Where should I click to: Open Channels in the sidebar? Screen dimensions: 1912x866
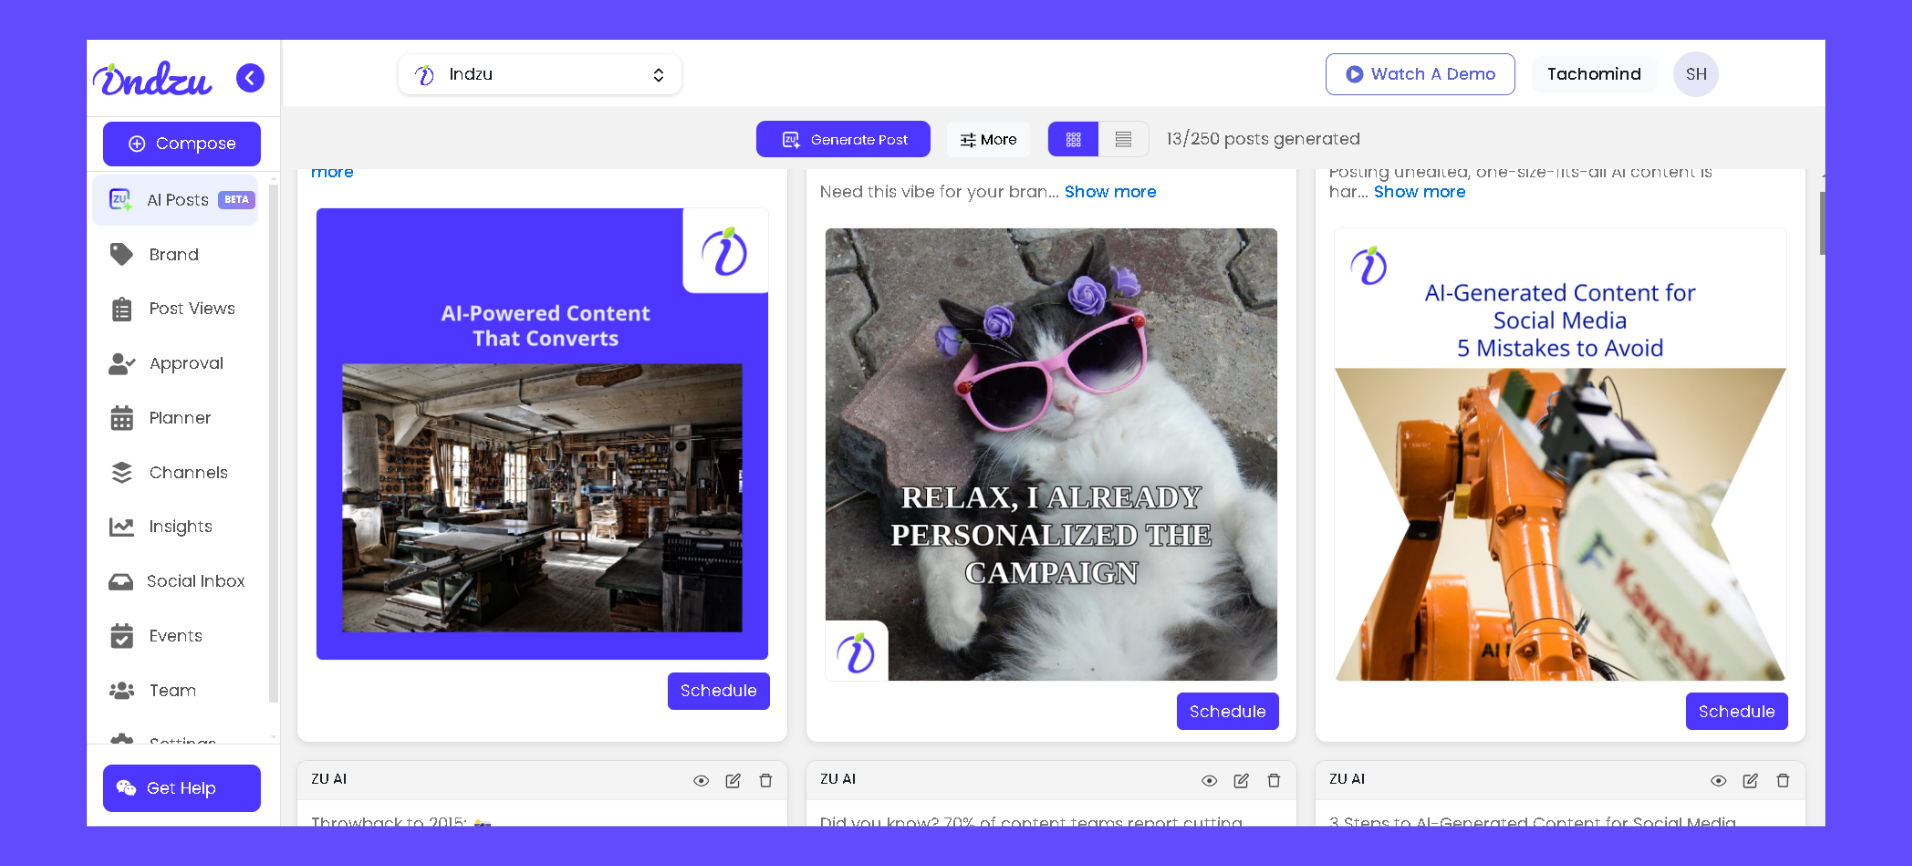[x=188, y=473]
